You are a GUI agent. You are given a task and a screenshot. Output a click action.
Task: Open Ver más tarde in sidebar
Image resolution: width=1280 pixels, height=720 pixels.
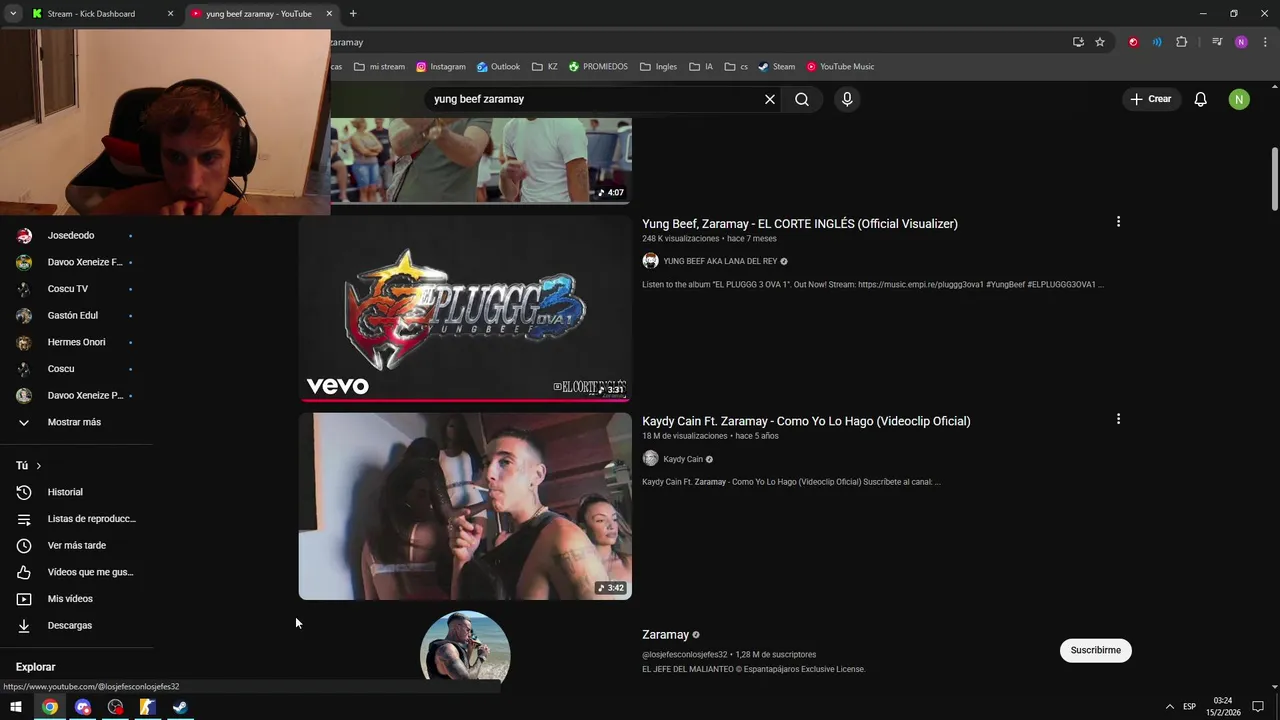pos(76,545)
